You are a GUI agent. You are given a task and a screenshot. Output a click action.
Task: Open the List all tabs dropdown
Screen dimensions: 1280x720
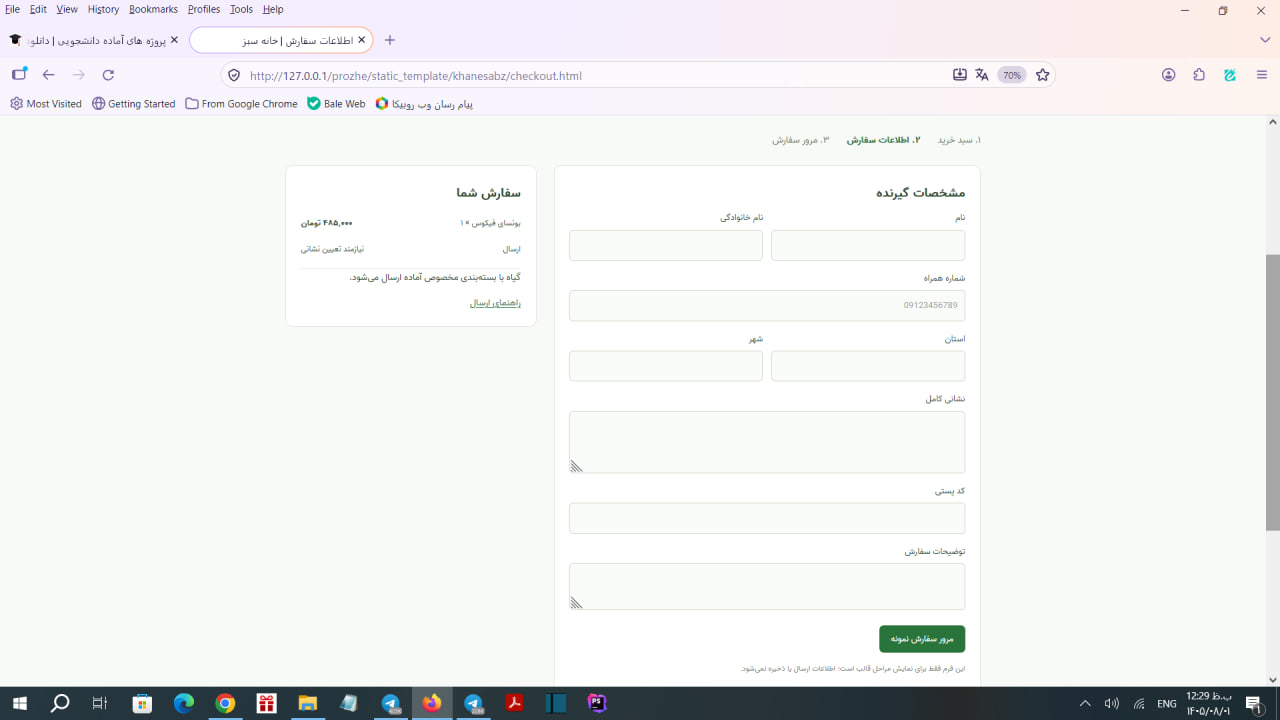1265,40
